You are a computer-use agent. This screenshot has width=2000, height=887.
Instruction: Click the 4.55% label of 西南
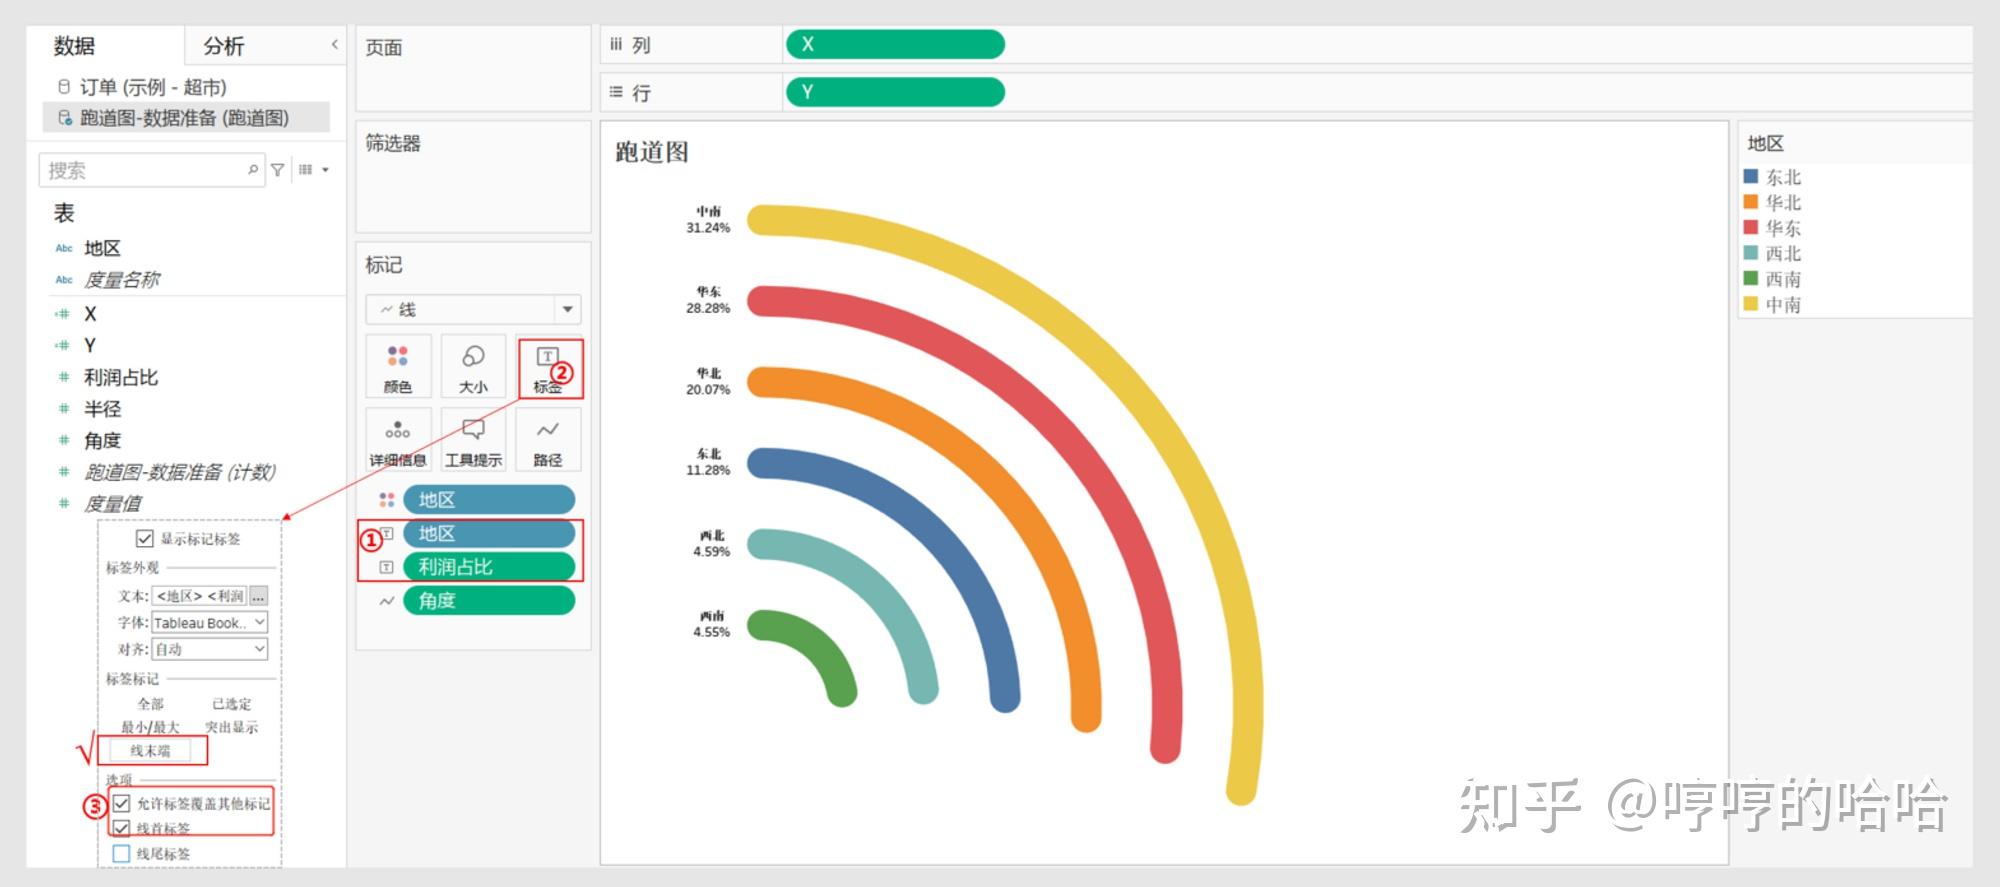711,632
